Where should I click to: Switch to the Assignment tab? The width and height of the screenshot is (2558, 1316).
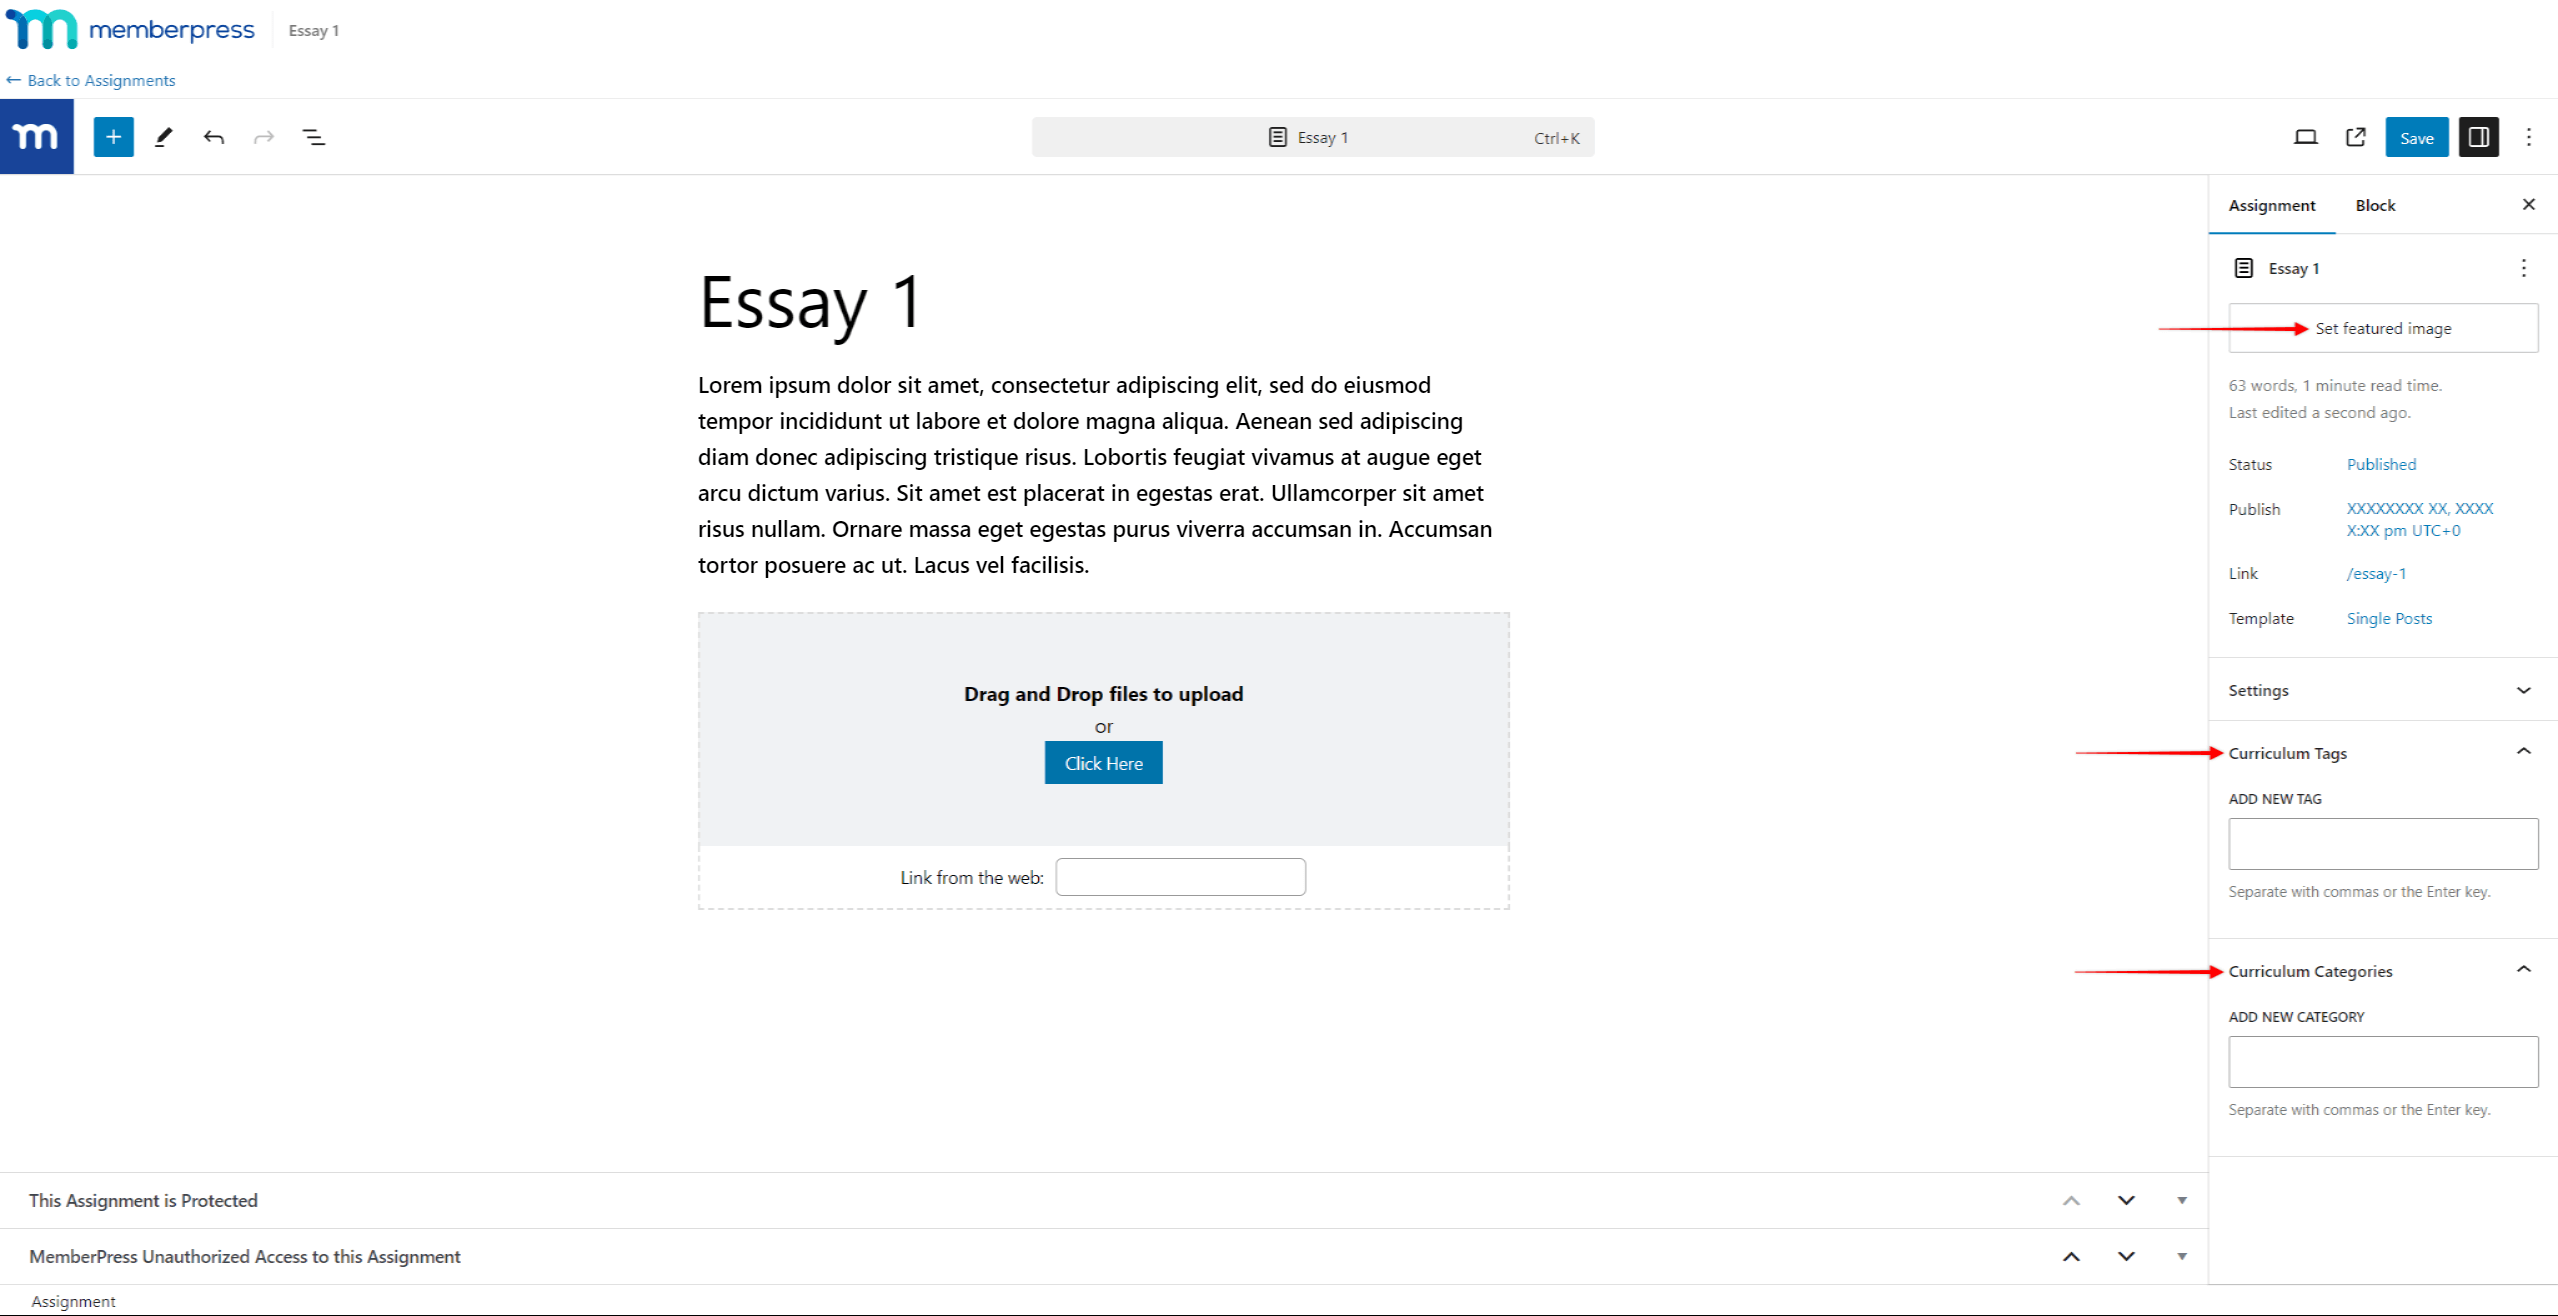[x=2271, y=205]
